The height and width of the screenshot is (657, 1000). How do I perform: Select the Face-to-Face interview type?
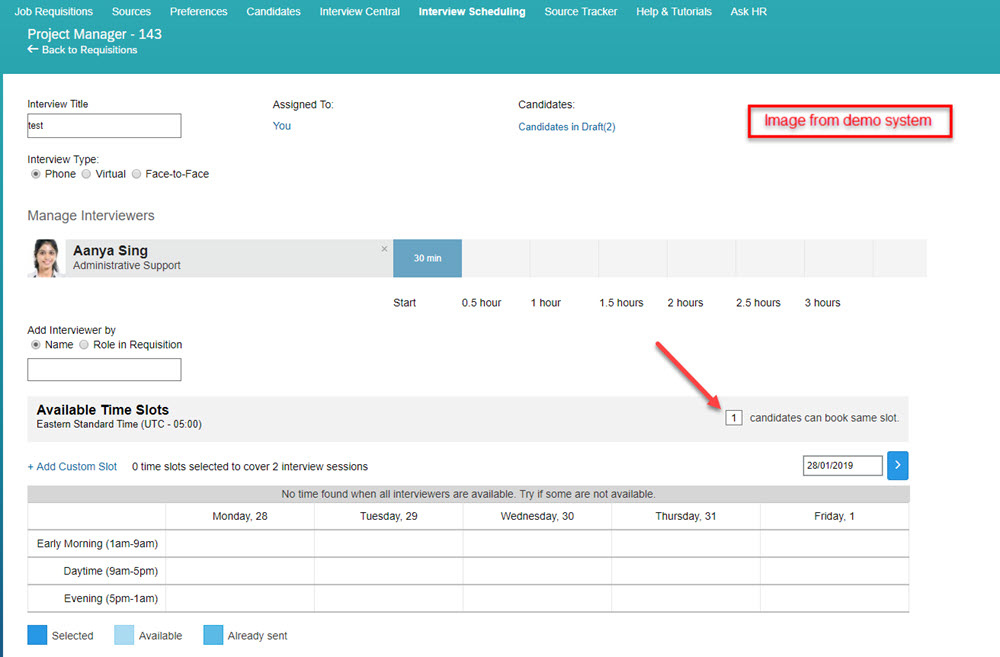(136, 174)
